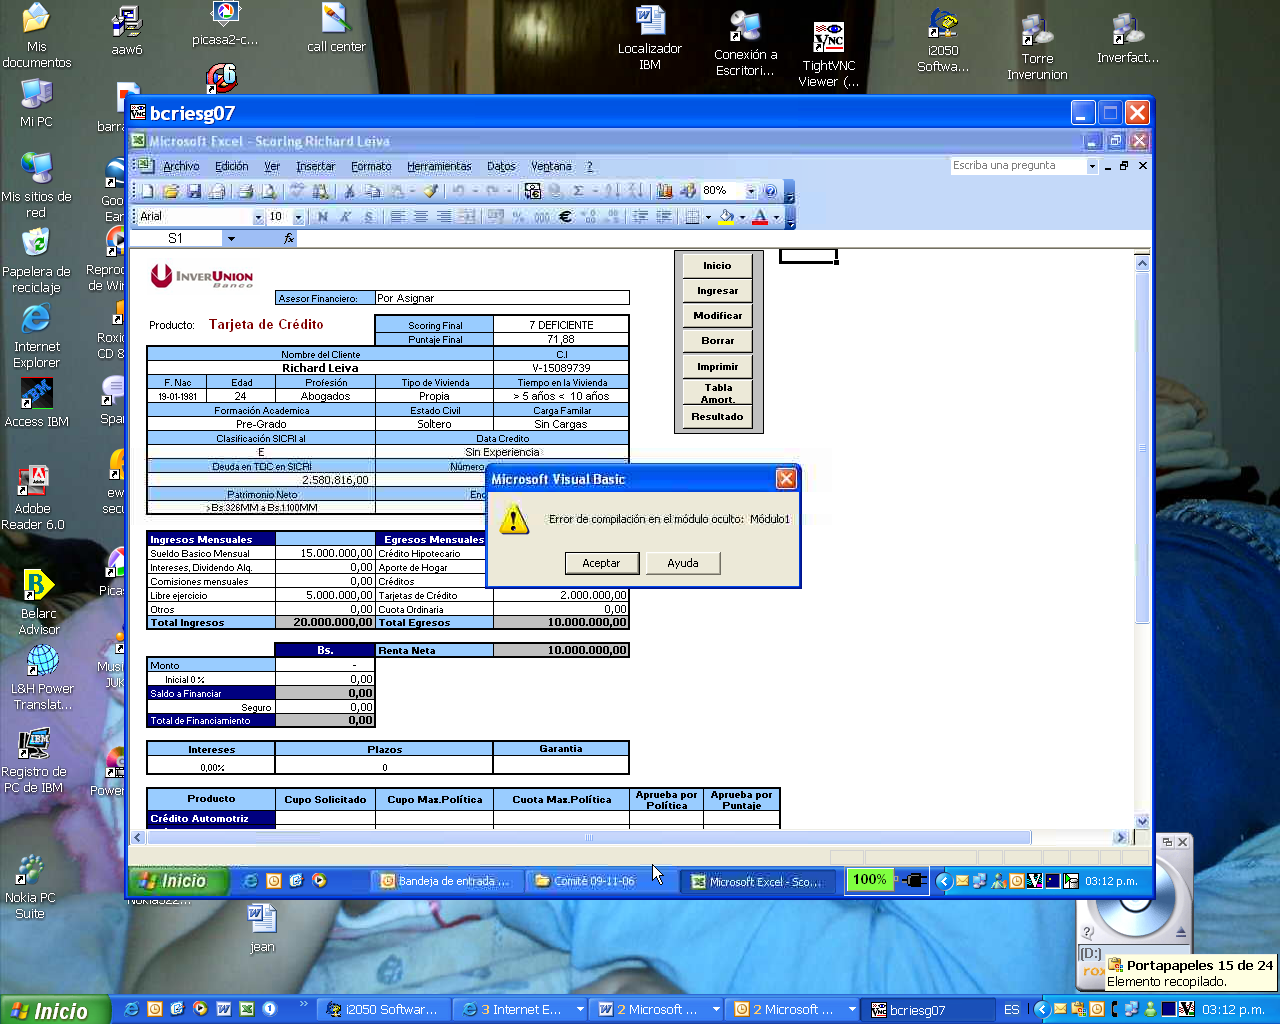Screen dimensions: 1280x1024
Task: Open Print Preview from the Excel toolbar
Action: pyautogui.click(x=269, y=191)
